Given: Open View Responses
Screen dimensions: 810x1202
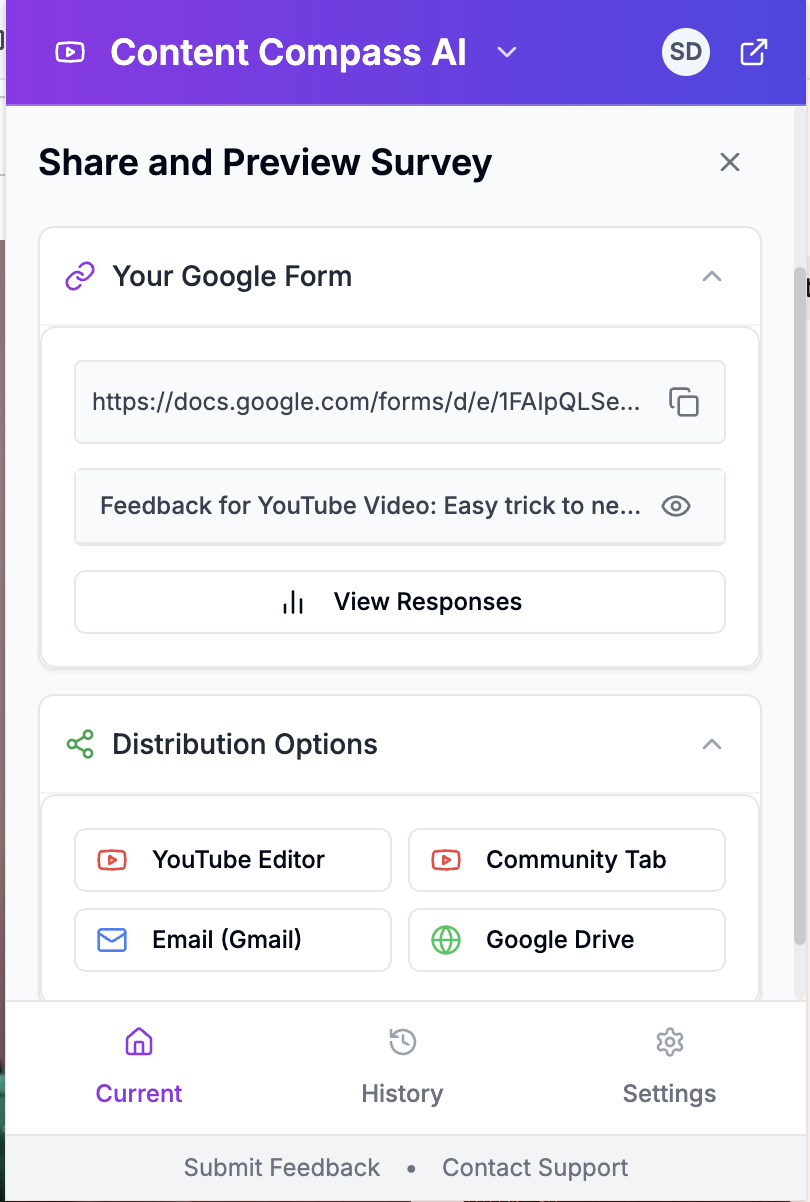Looking at the screenshot, I should click(400, 602).
